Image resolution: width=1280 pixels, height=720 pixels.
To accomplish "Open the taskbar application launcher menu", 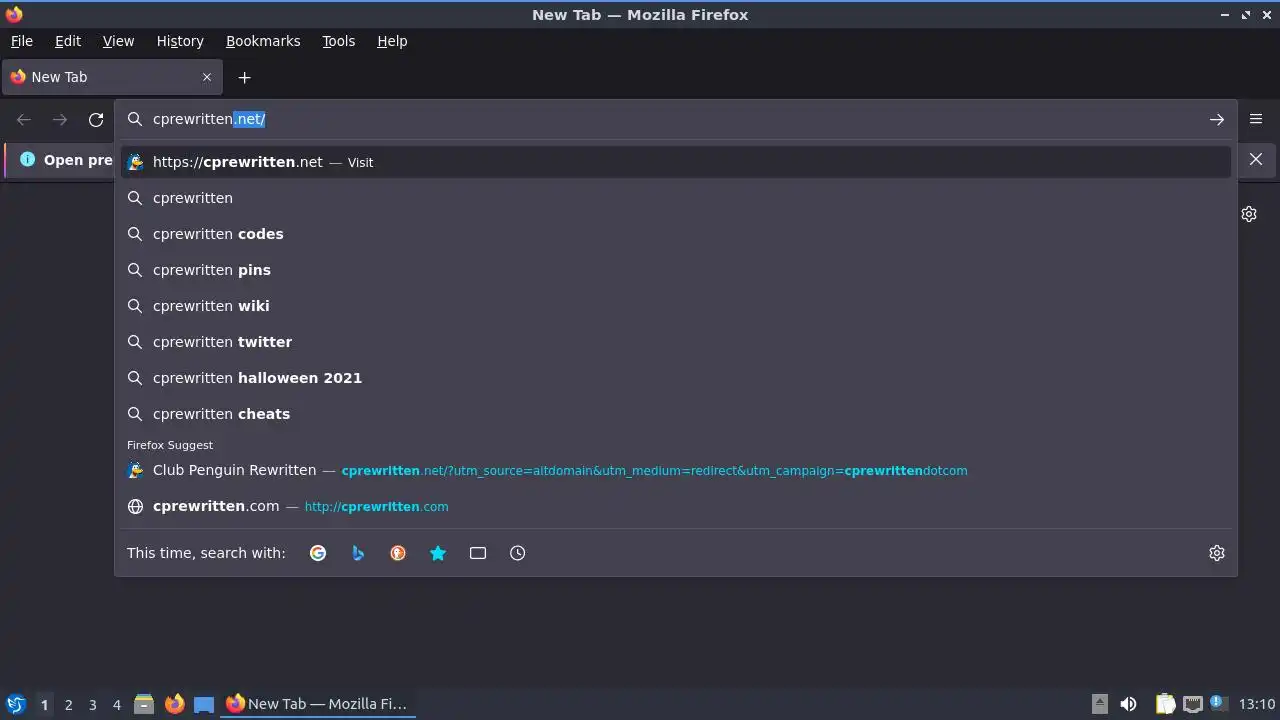I will (x=15, y=704).
